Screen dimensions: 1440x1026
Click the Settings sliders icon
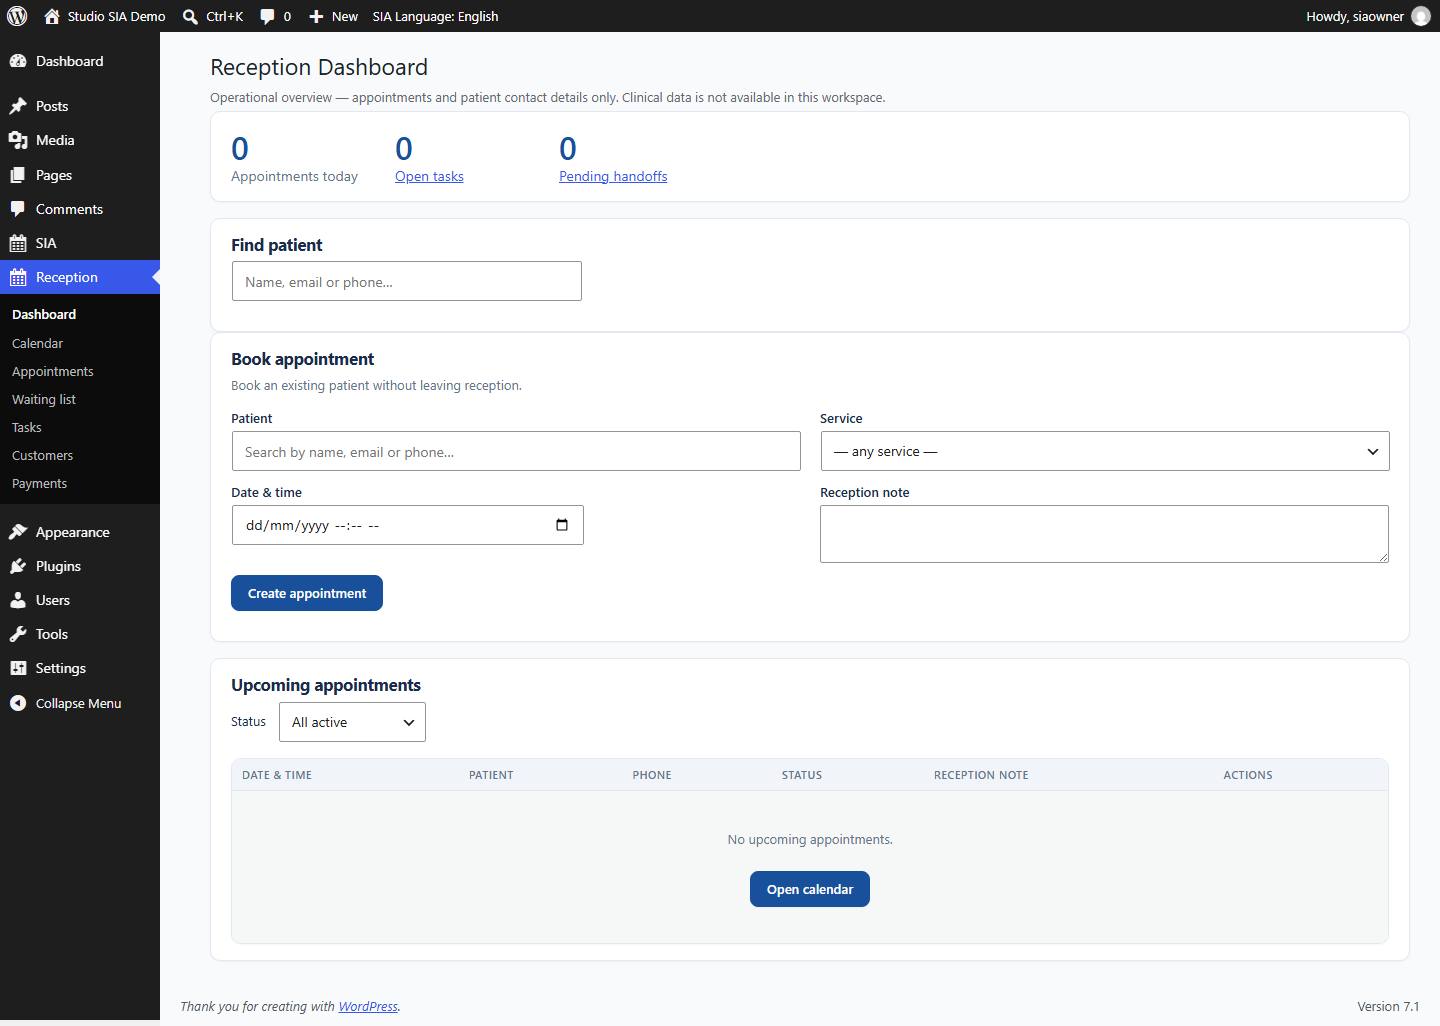(18, 668)
